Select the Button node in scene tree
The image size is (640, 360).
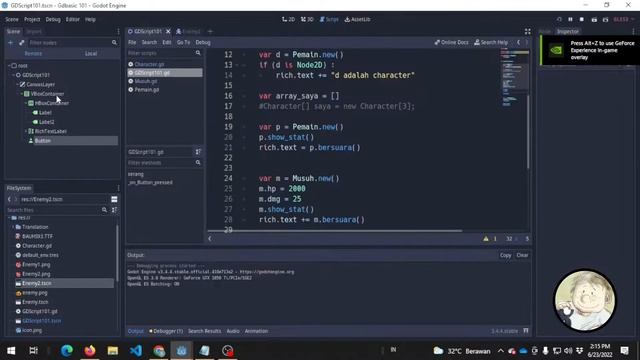pyautogui.click(x=42, y=141)
